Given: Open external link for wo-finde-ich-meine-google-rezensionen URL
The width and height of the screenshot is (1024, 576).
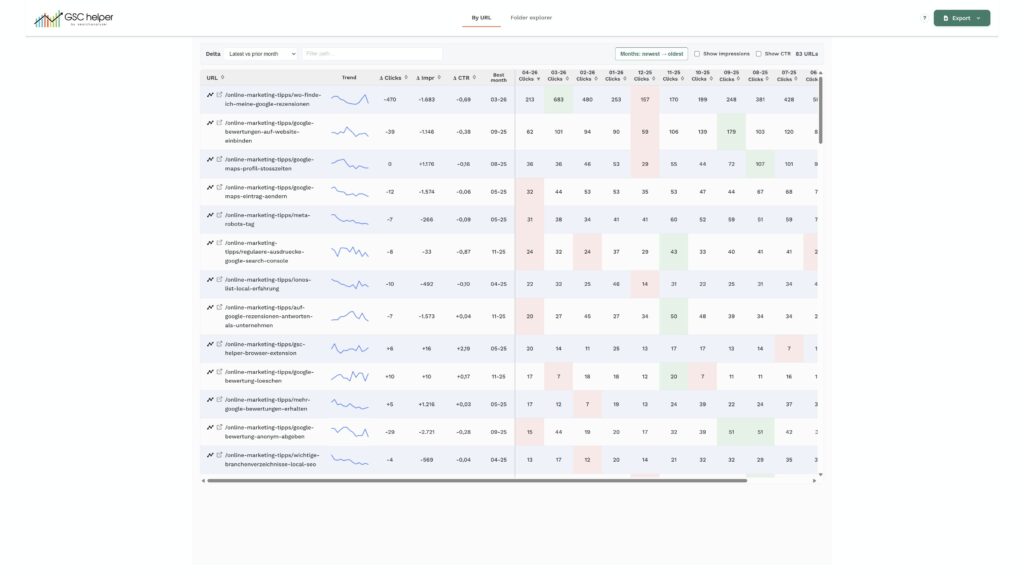Looking at the screenshot, I should pyautogui.click(x=219, y=95).
